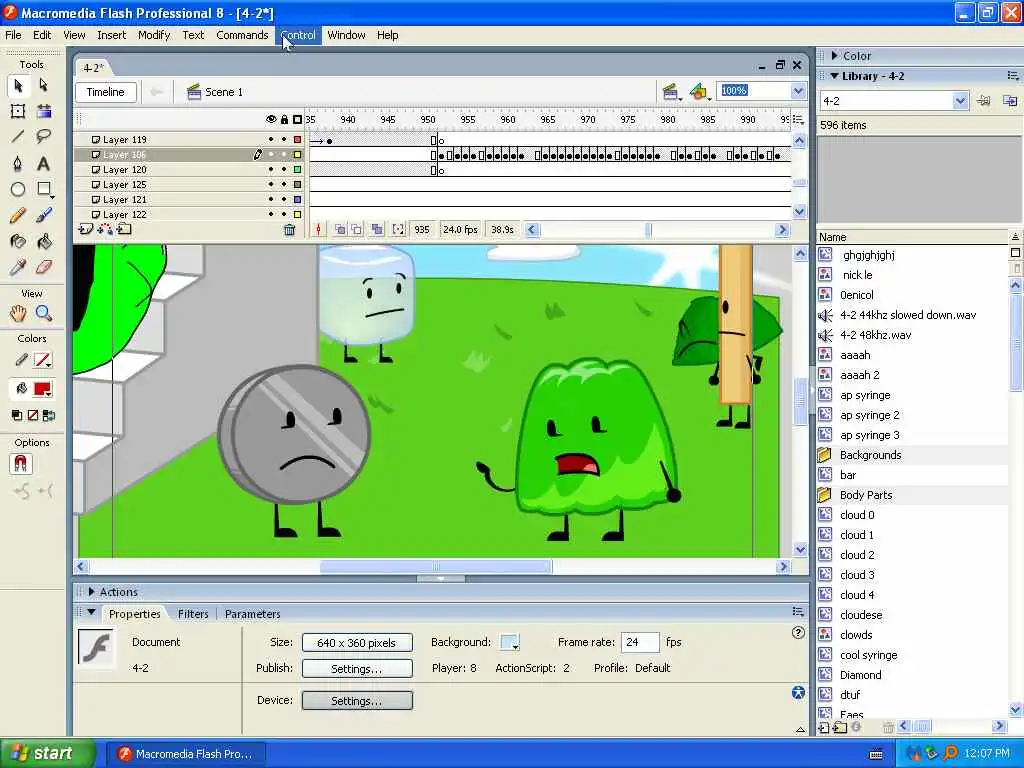This screenshot has width=1024, height=768.
Task: Click the Edit Scene clapperboard icon
Action: coord(670,92)
